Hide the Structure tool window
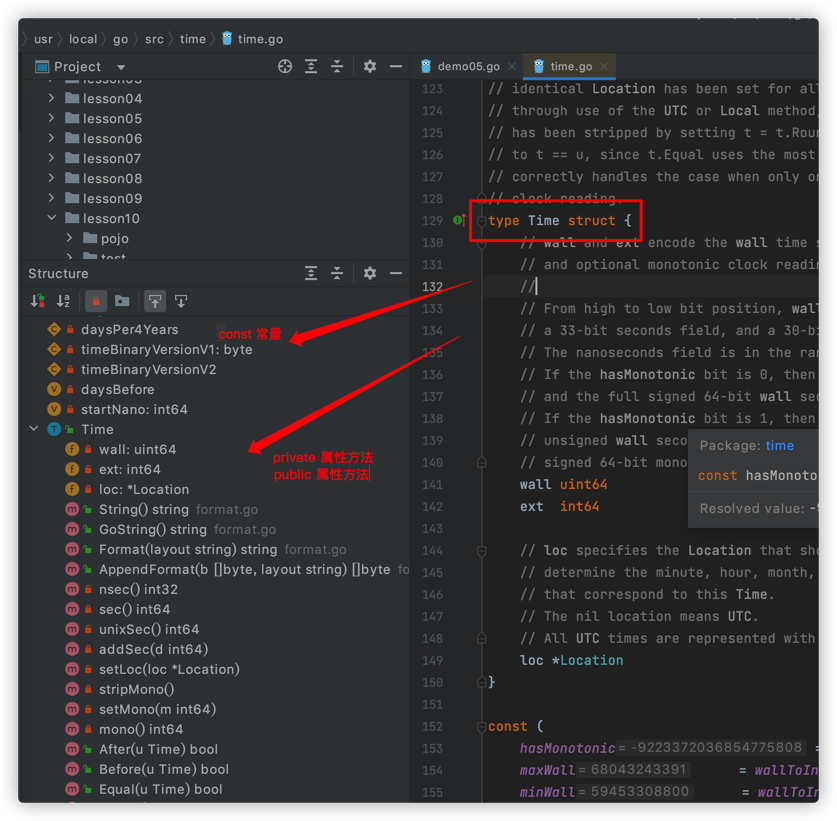The width and height of the screenshot is (837, 821). [x=396, y=274]
